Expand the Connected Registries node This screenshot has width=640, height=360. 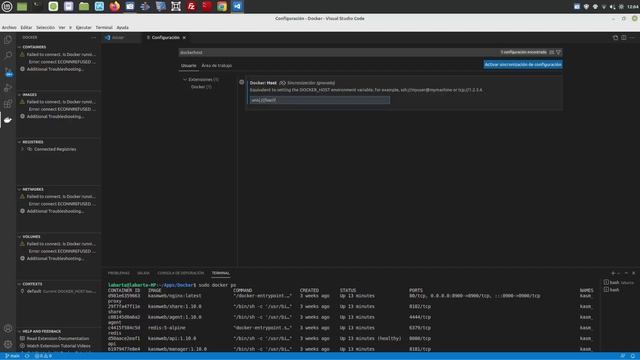[22, 149]
